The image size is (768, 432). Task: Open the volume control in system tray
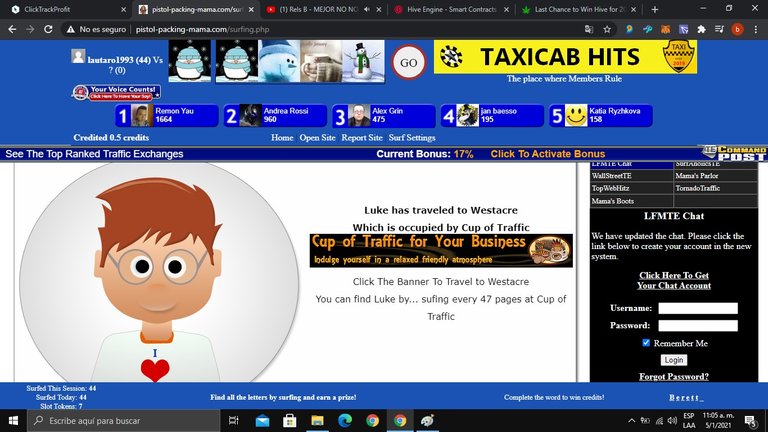[672, 420]
